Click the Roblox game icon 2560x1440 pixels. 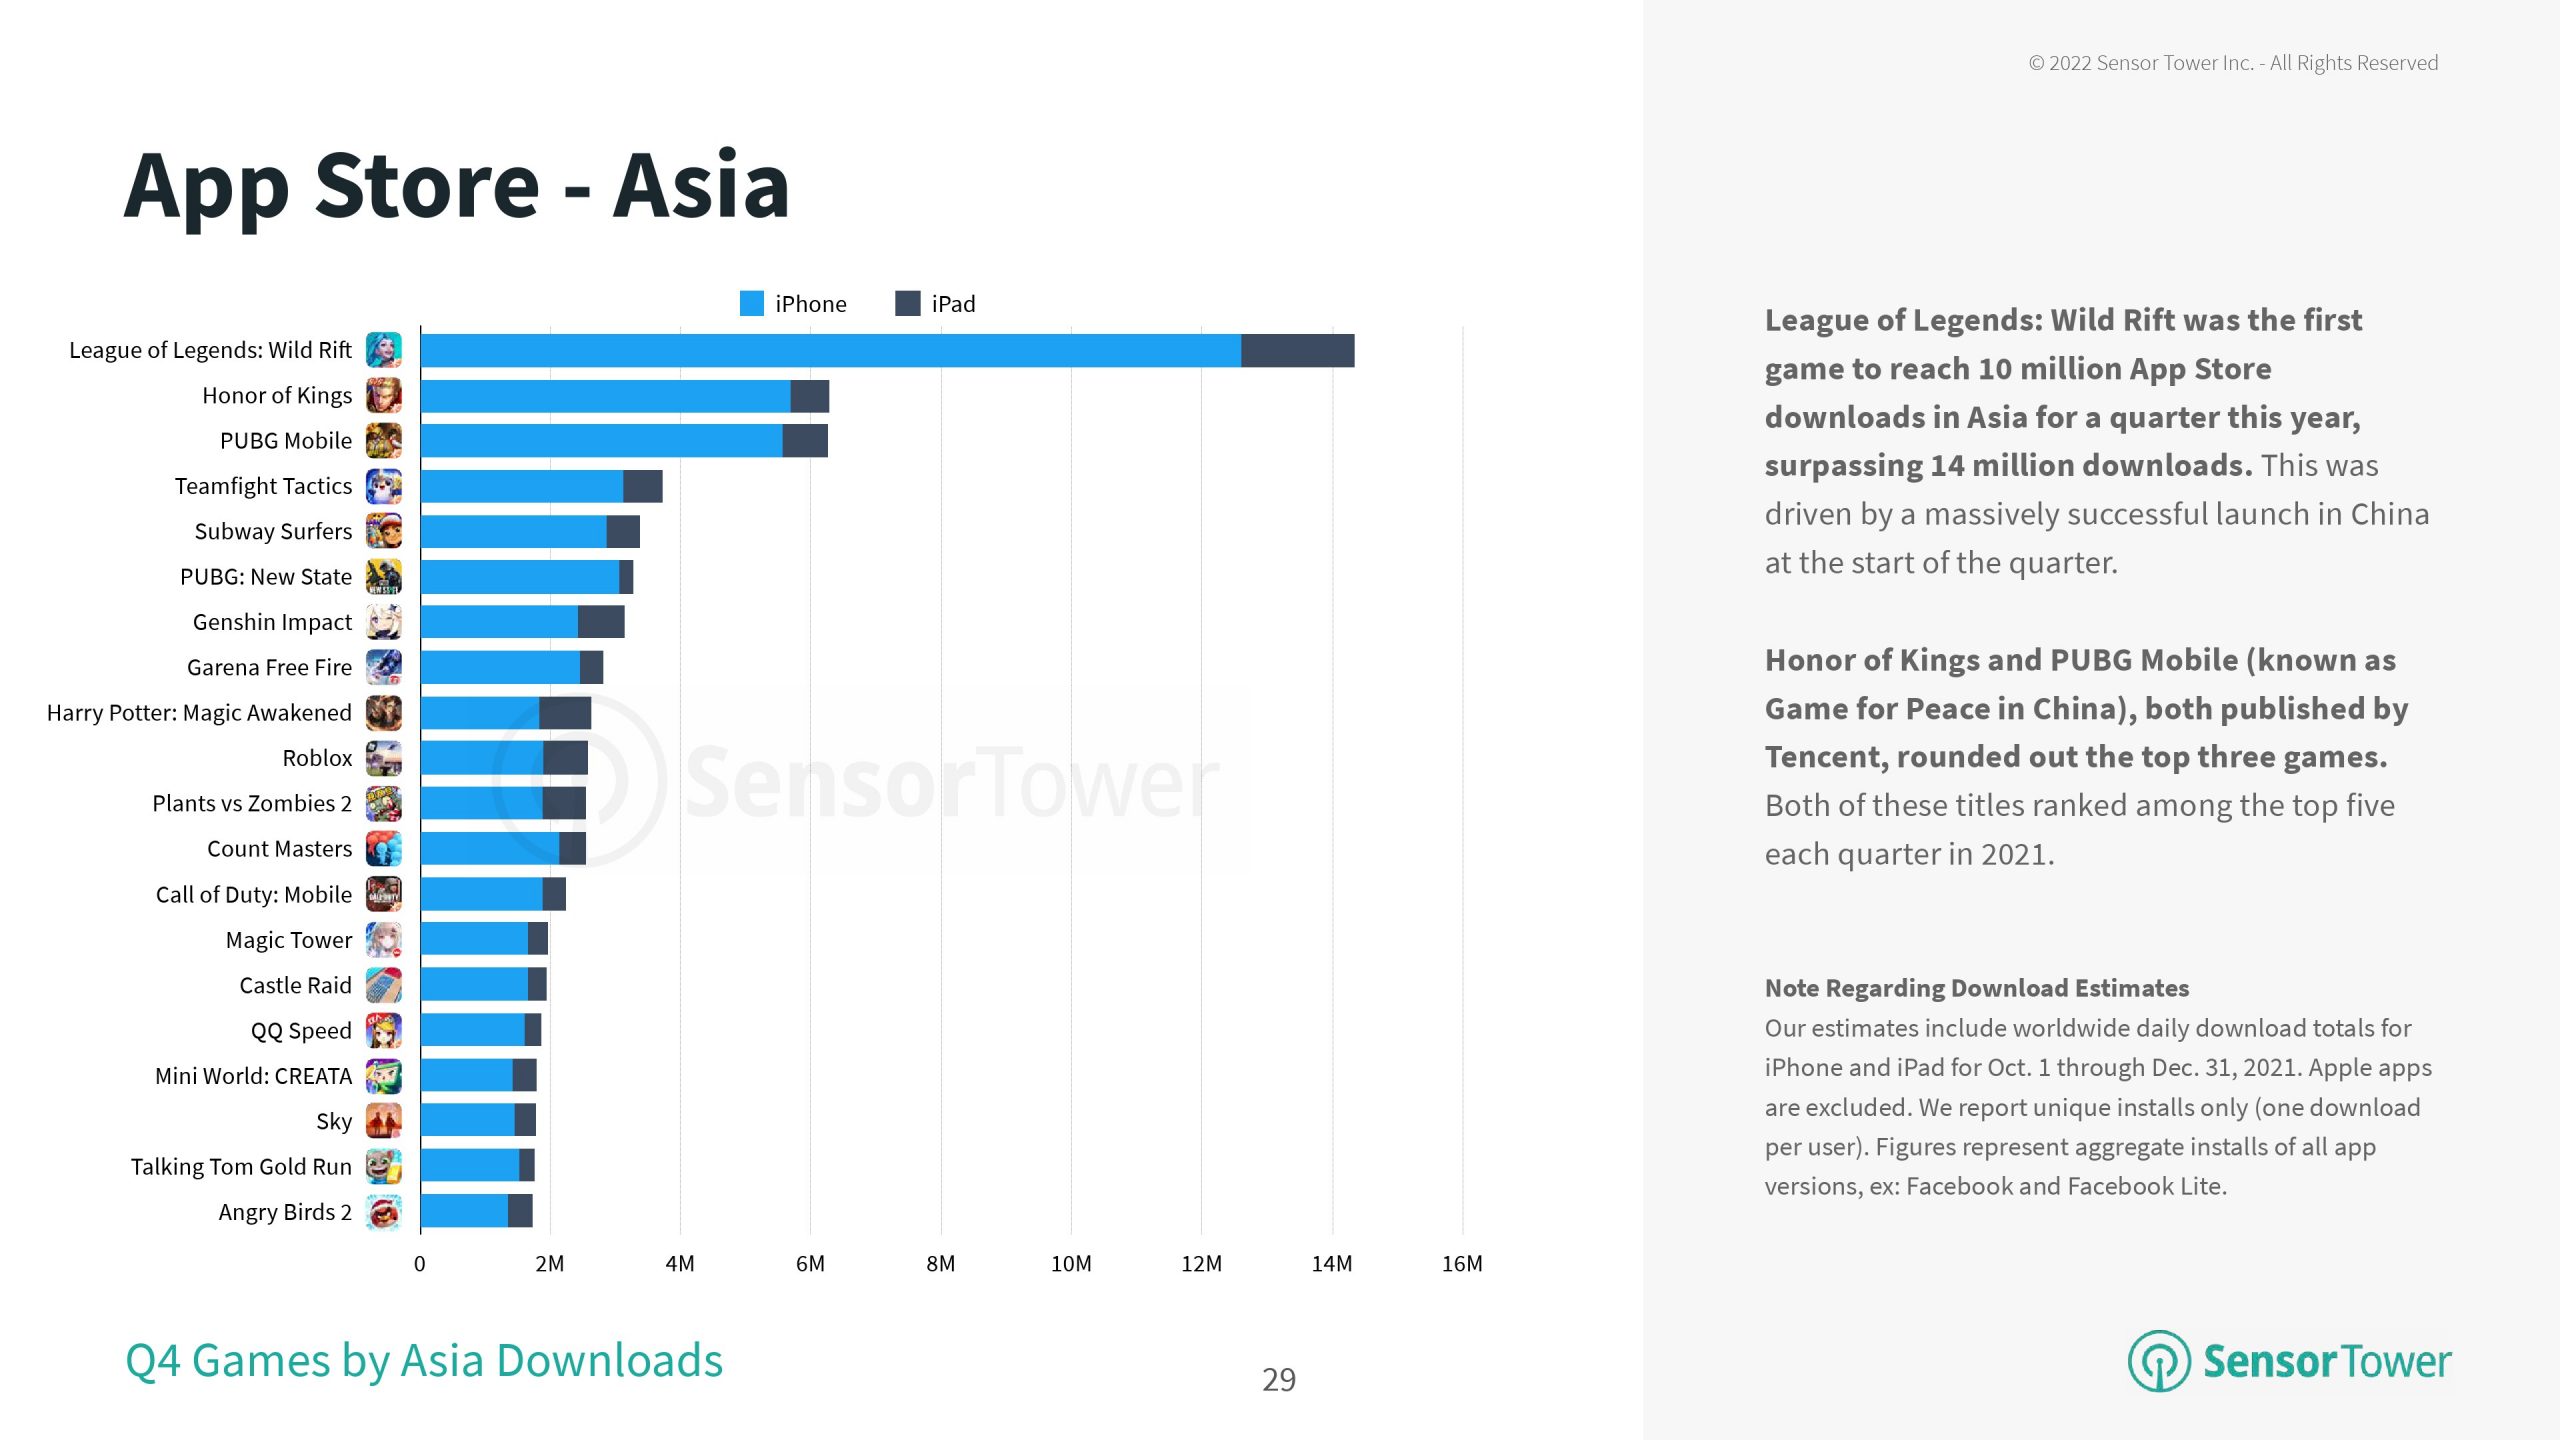point(384,758)
